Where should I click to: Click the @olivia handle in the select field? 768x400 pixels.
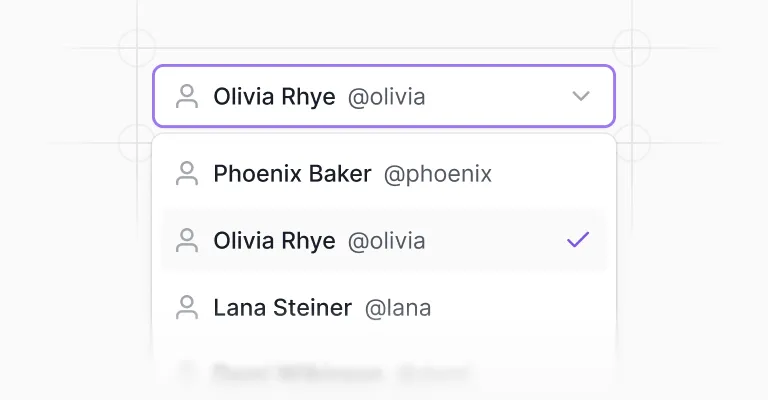pos(386,97)
